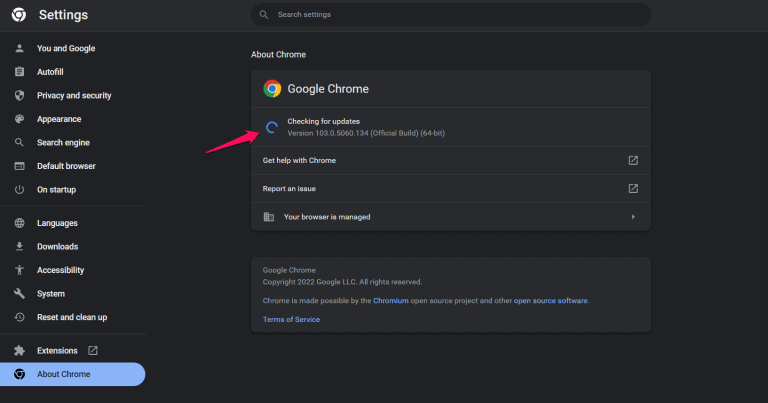768x403 pixels.
Task: Select Reset and clean up option
Action: (72, 317)
